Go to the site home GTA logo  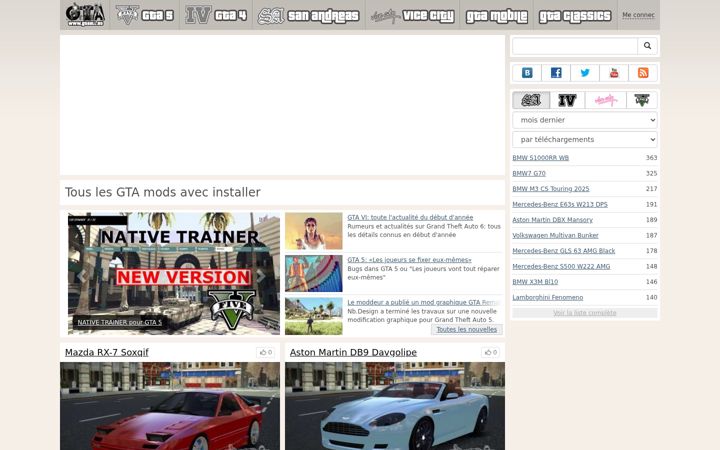click(85, 15)
